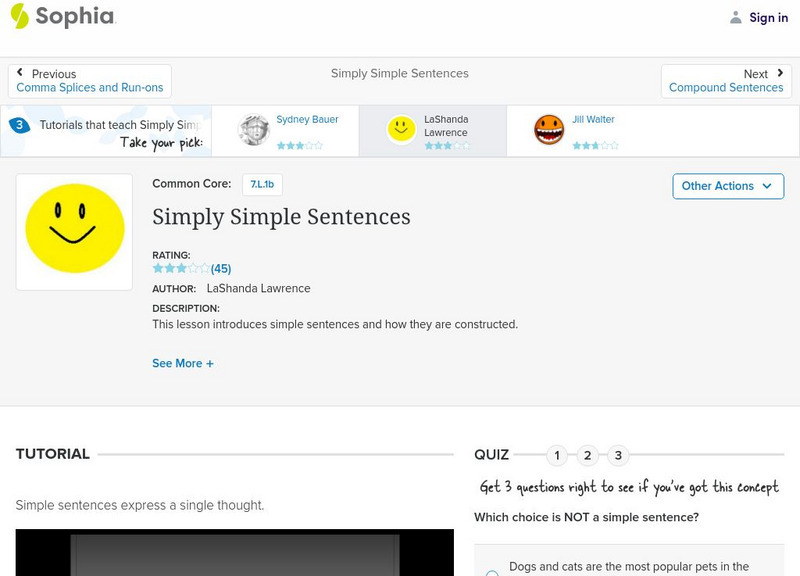Click quiz step circle 1
The image size is (800, 576).
(x=556, y=454)
